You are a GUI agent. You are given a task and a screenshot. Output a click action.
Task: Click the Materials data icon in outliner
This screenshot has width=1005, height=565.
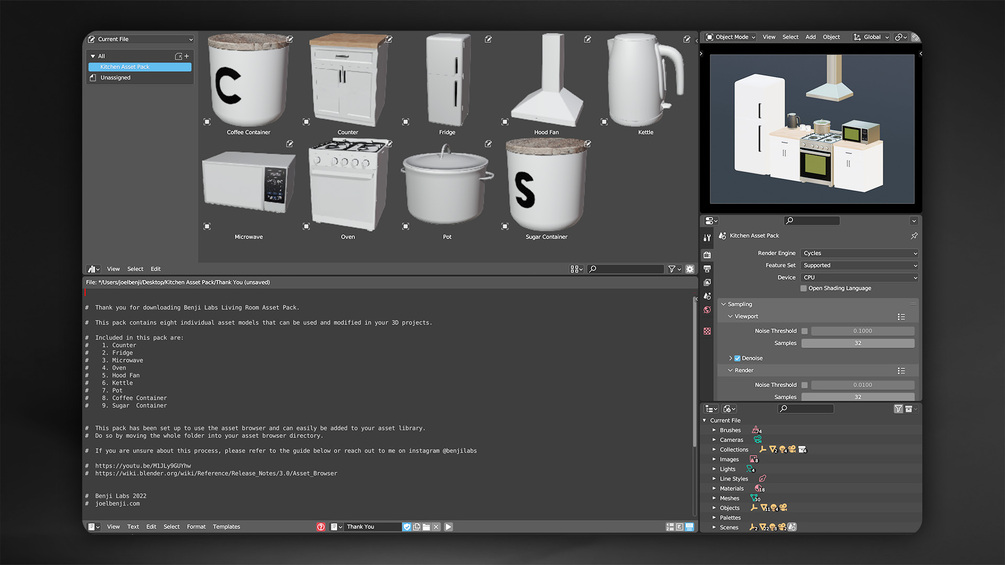coord(759,488)
